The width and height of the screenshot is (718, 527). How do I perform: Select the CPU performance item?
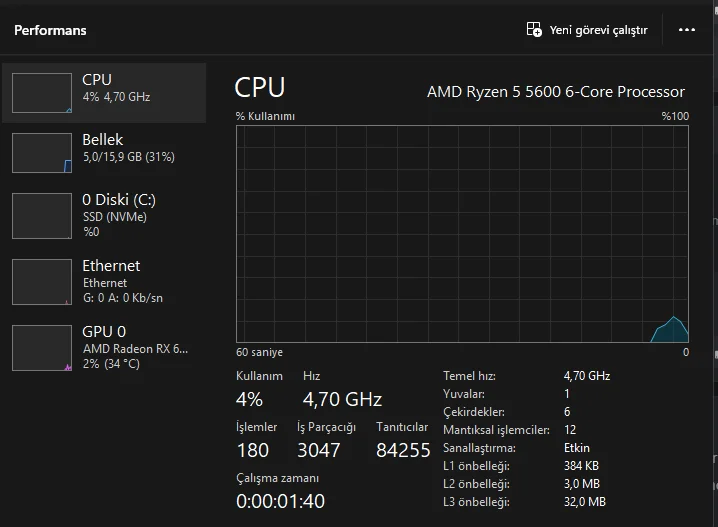110,88
